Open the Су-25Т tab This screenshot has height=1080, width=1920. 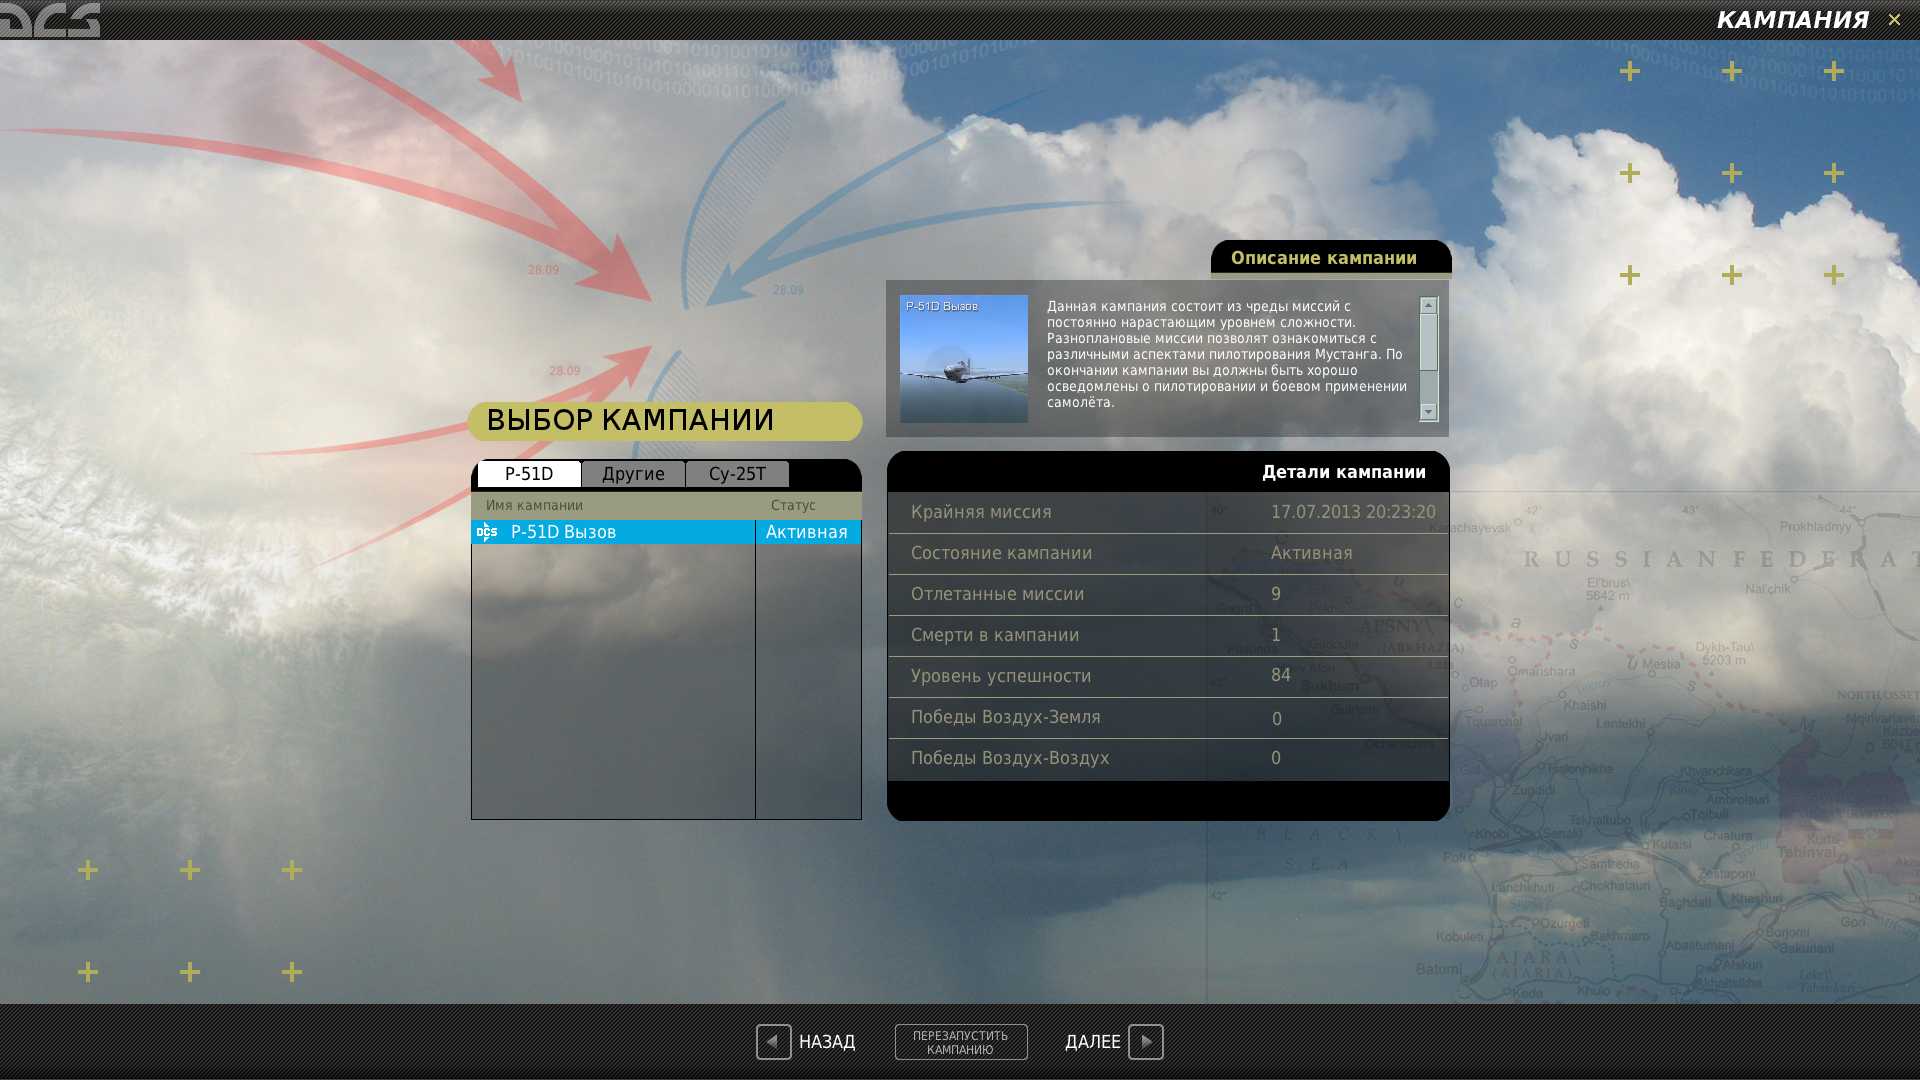737,473
